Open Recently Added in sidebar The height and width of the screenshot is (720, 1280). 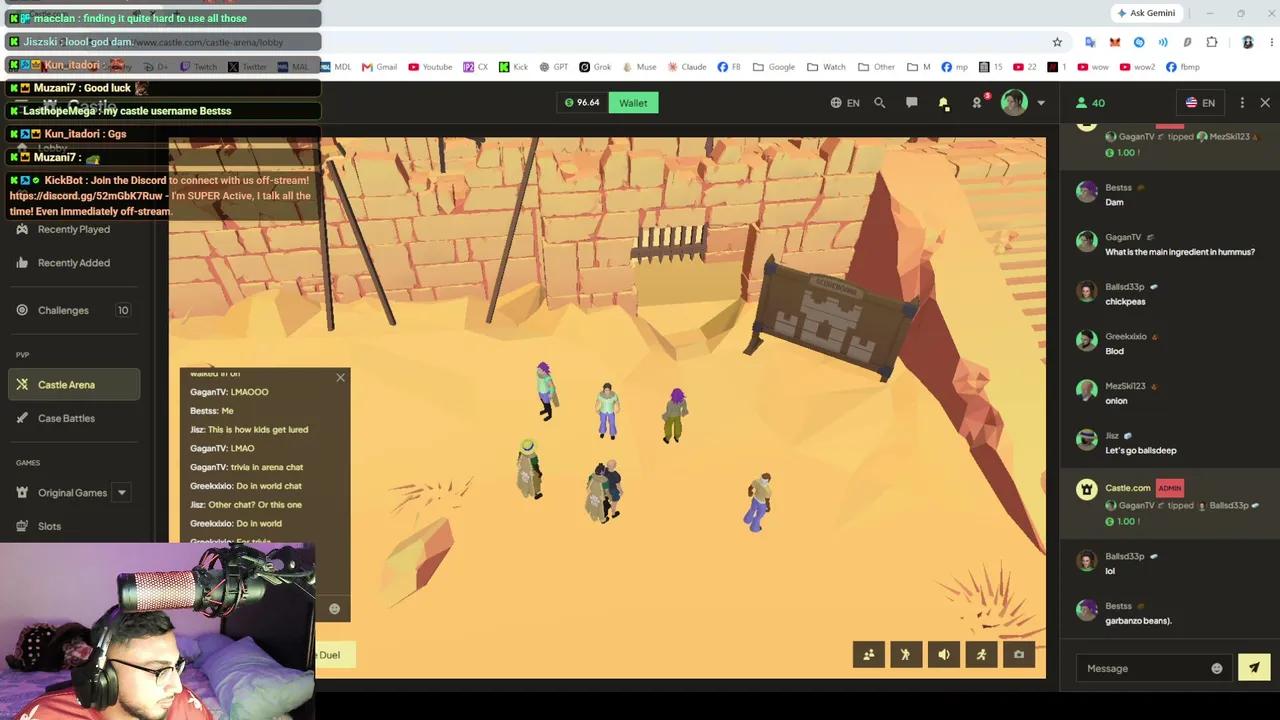(74, 263)
